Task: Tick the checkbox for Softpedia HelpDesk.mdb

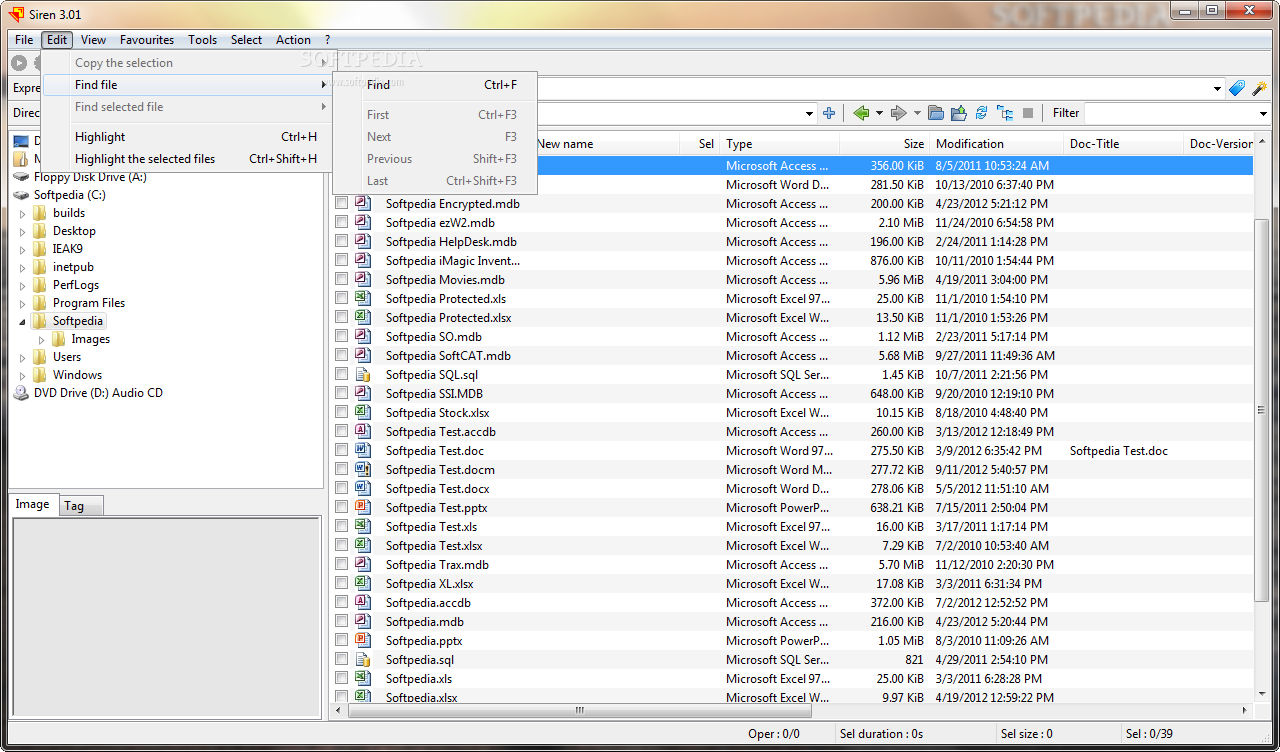Action: (x=342, y=242)
